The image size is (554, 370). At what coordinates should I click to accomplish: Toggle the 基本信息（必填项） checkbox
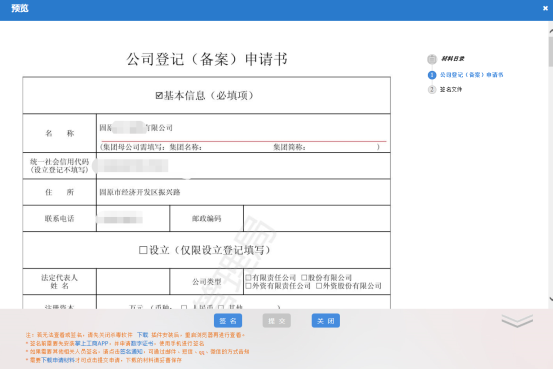(159, 95)
